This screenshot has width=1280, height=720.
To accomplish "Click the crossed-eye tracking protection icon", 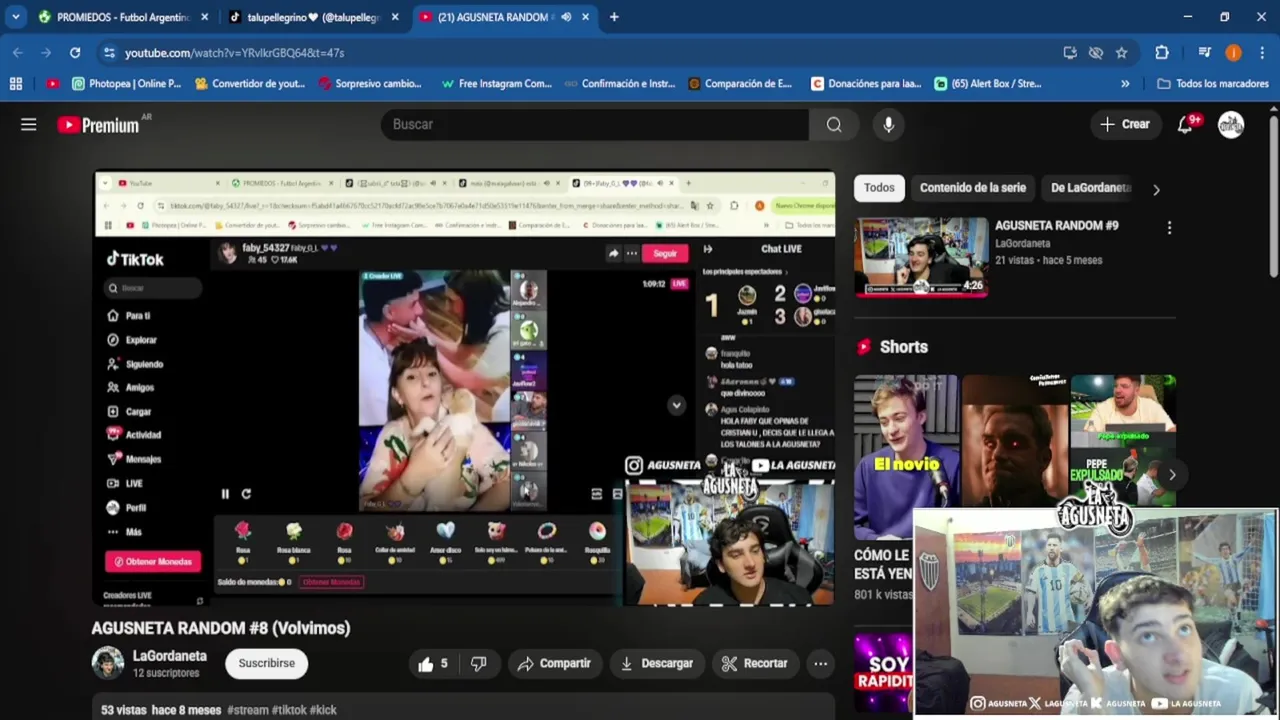I will tap(1096, 52).
